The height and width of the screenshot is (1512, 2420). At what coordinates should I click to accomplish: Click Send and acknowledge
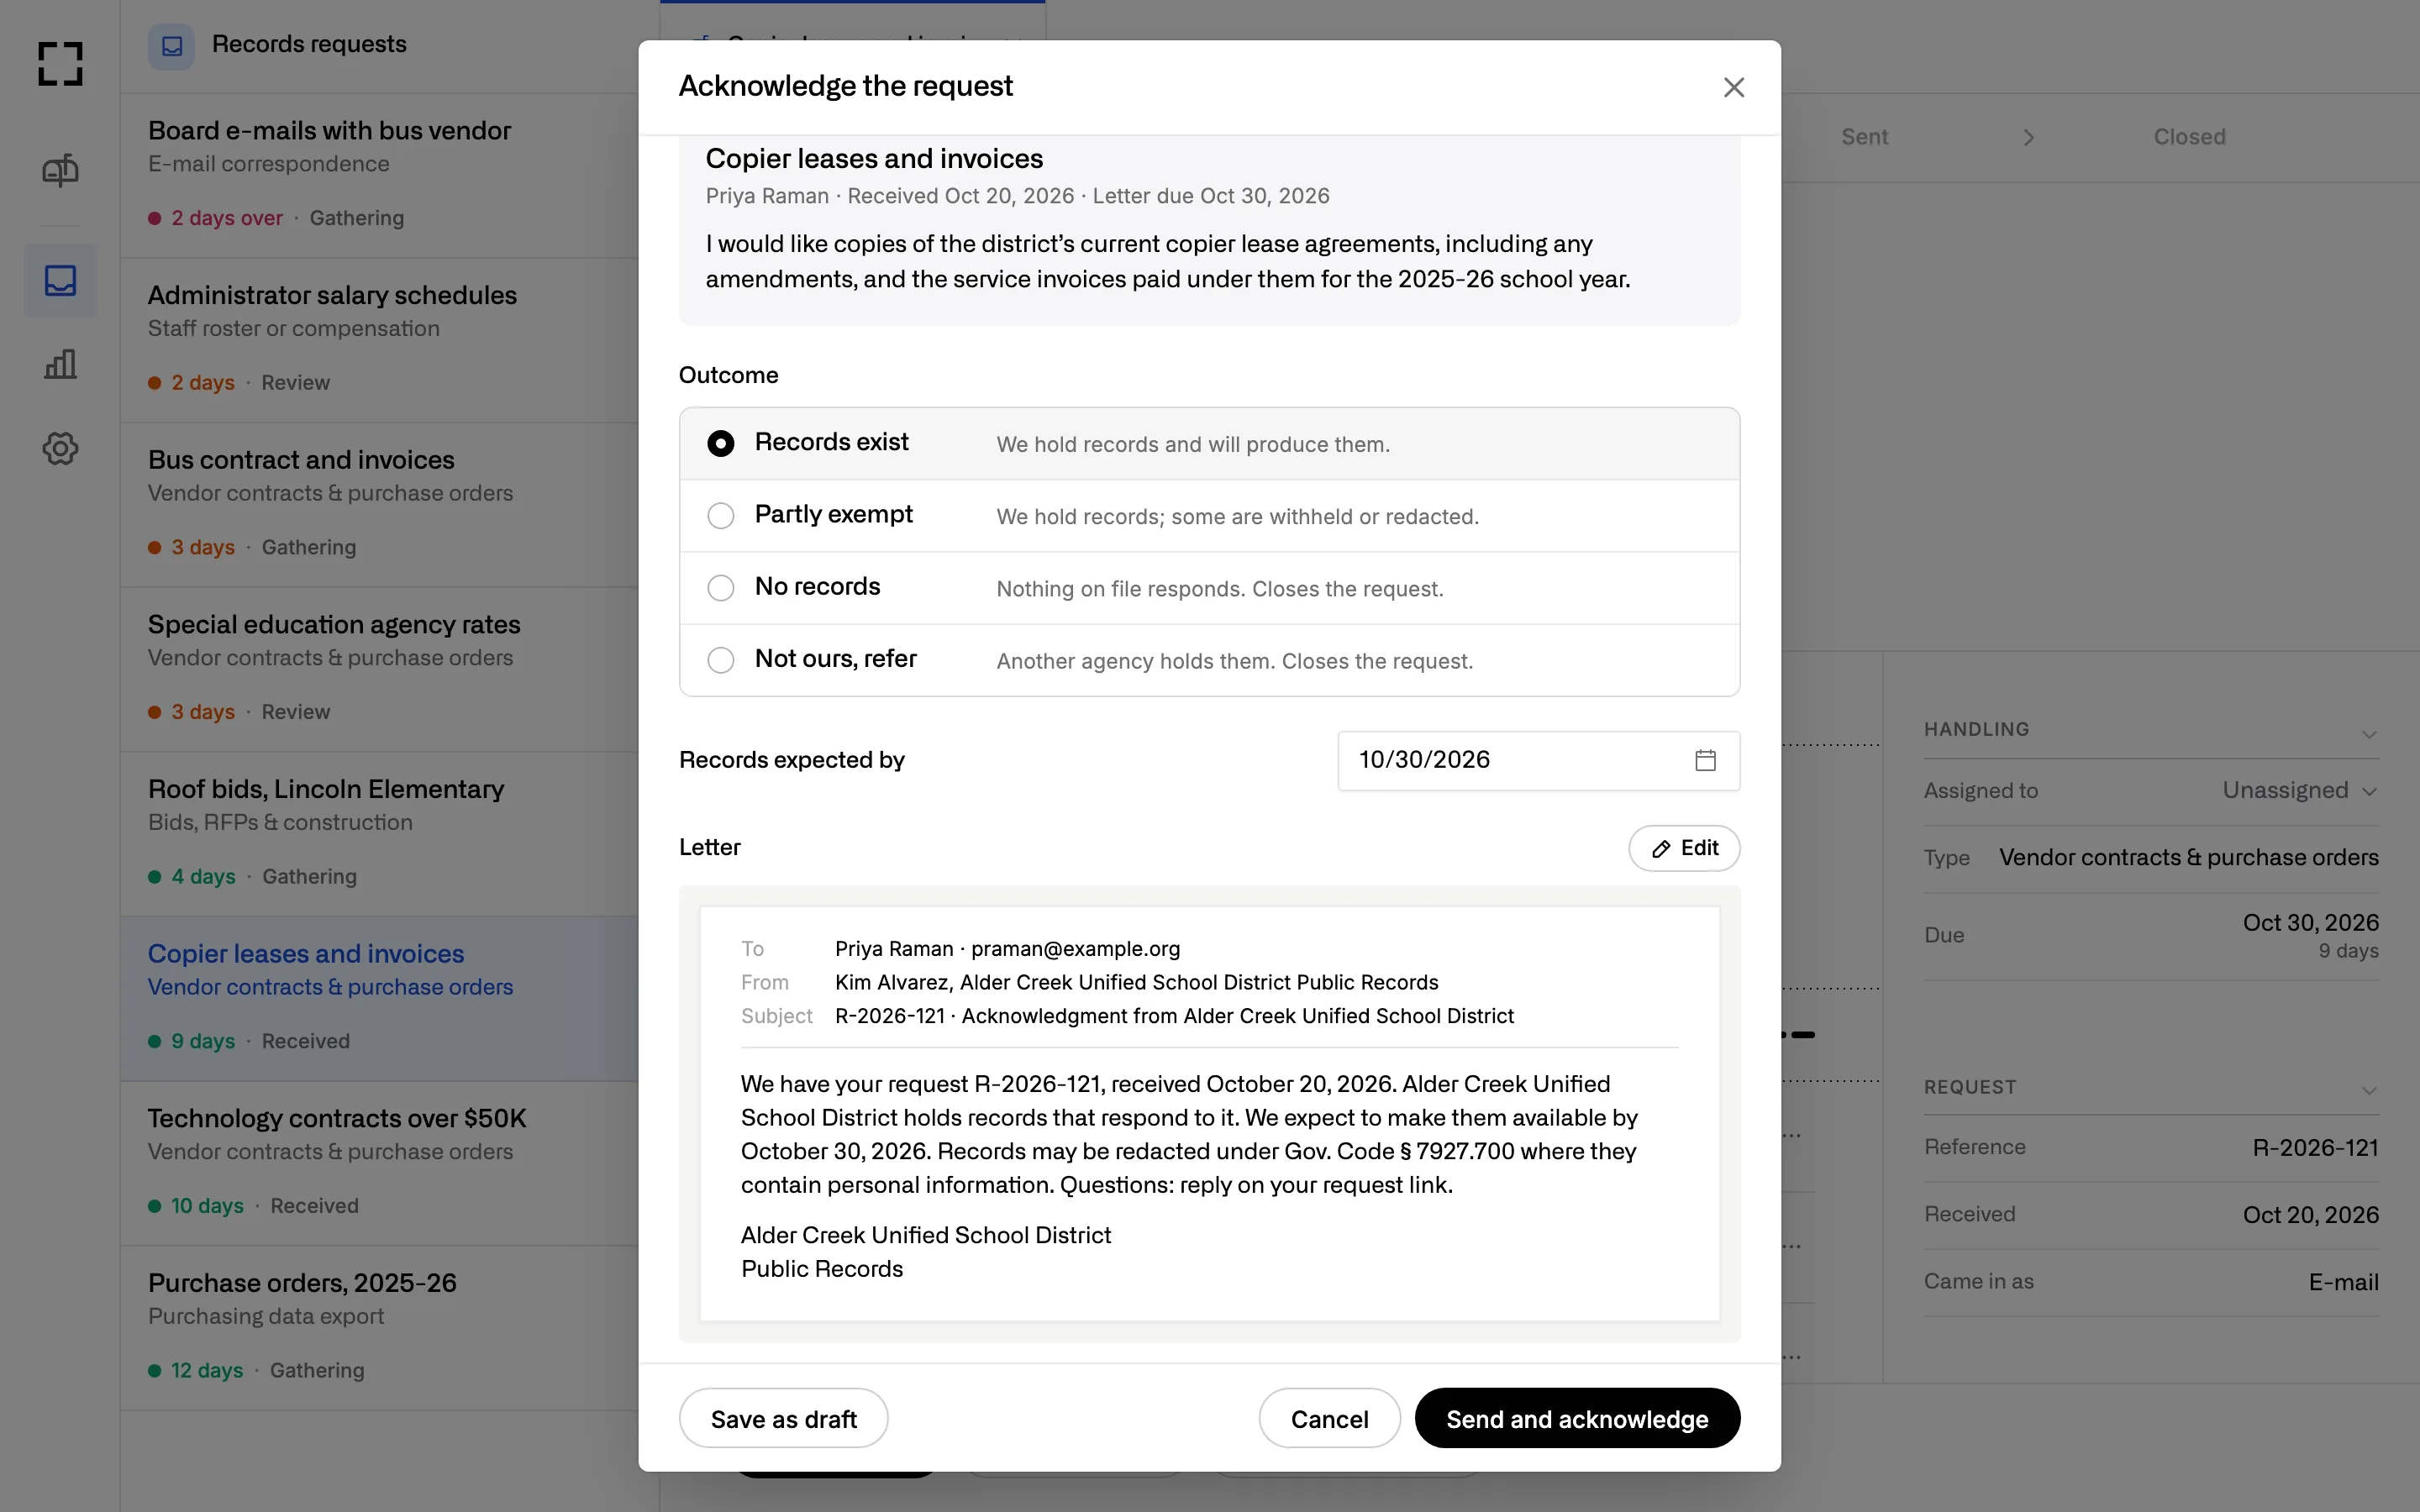[1577, 1418]
